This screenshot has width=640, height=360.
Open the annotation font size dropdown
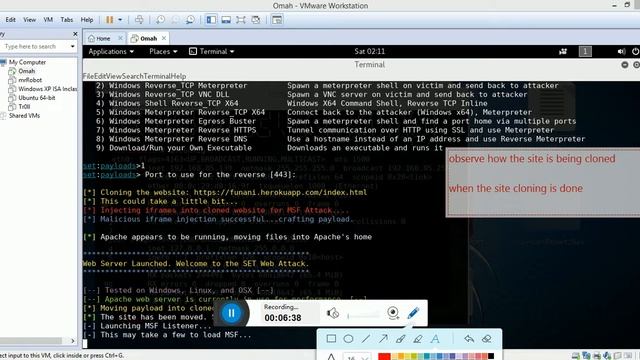[357, 357]
